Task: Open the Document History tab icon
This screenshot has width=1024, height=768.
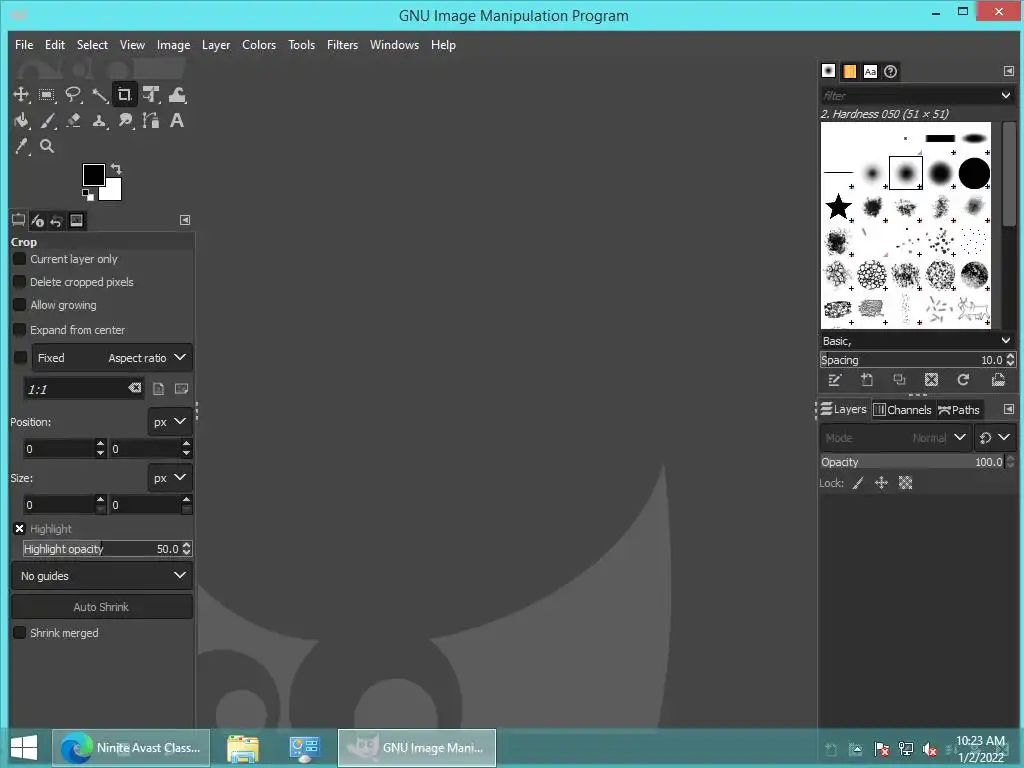Action: tap(891, 71)
